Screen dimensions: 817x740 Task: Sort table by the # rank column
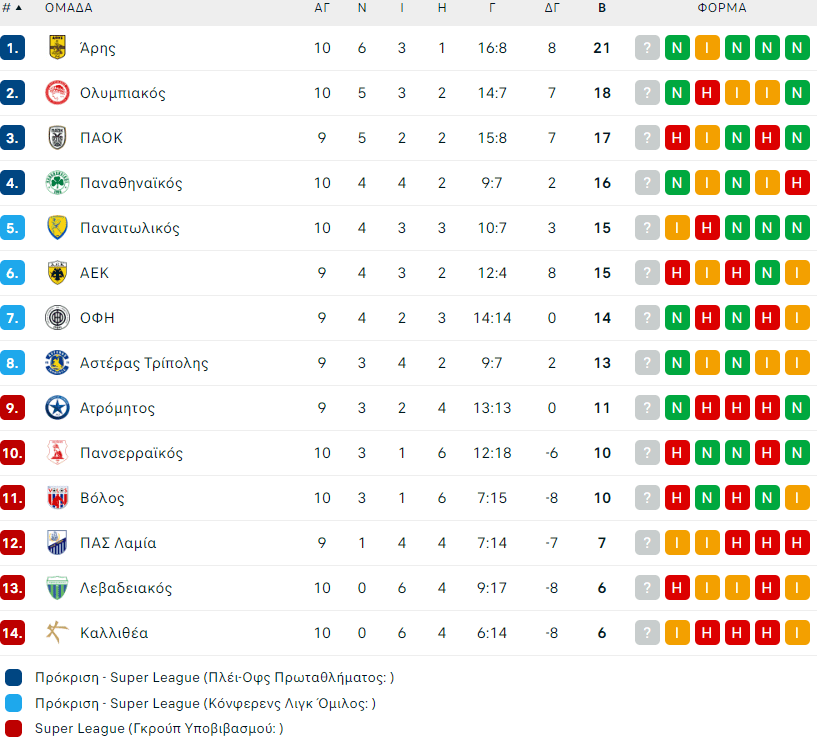click(12, 8)
